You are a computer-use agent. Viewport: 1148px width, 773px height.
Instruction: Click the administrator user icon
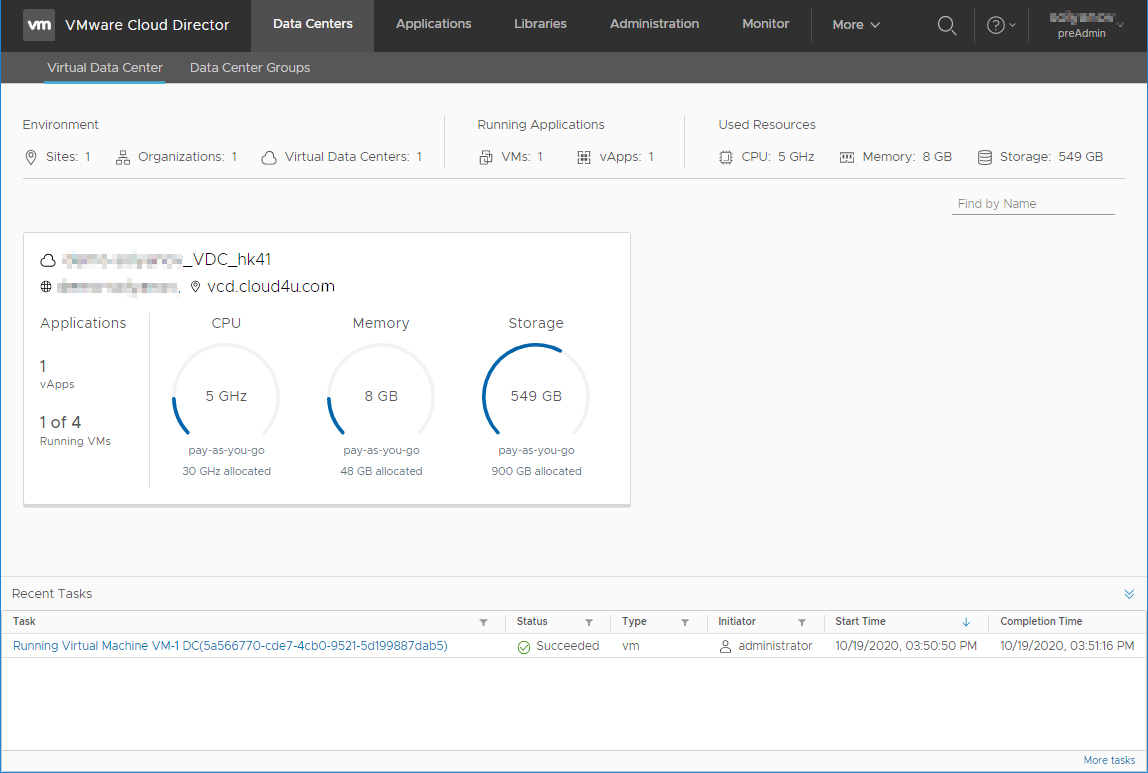click(726, 646)
